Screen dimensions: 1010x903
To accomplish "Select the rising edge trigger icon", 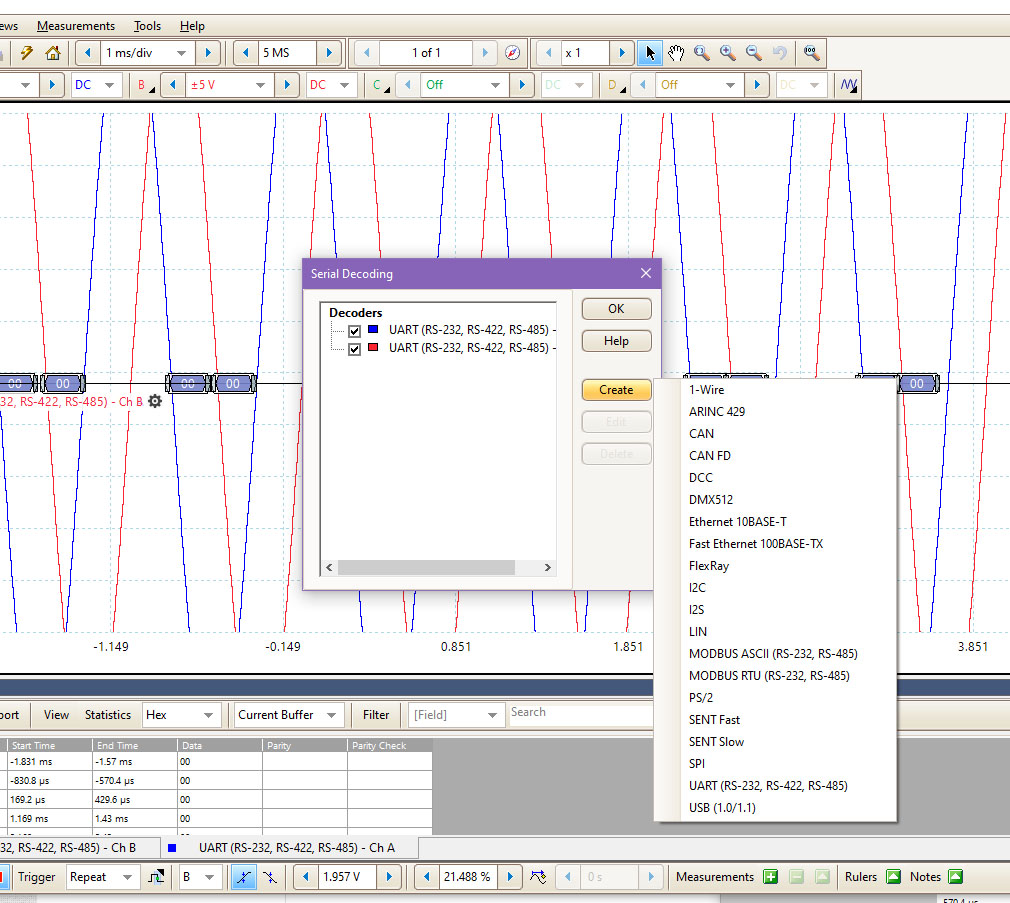I will pos(243,877).
